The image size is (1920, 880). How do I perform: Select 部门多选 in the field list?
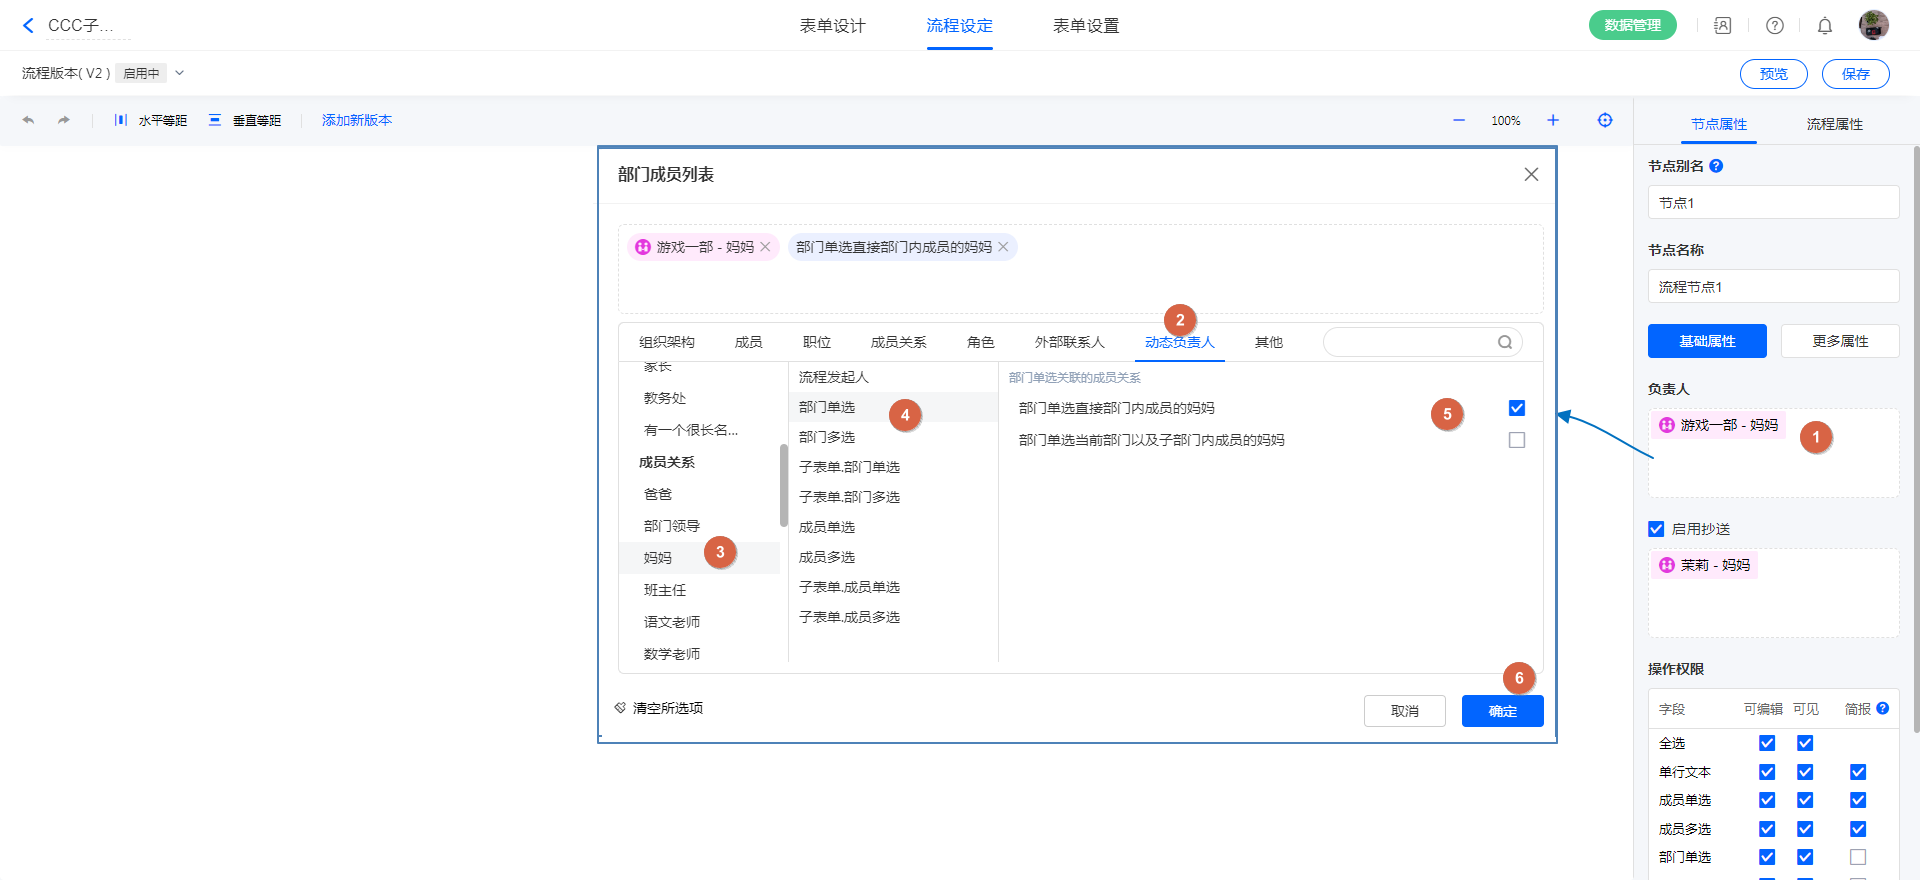pos(827,437)
